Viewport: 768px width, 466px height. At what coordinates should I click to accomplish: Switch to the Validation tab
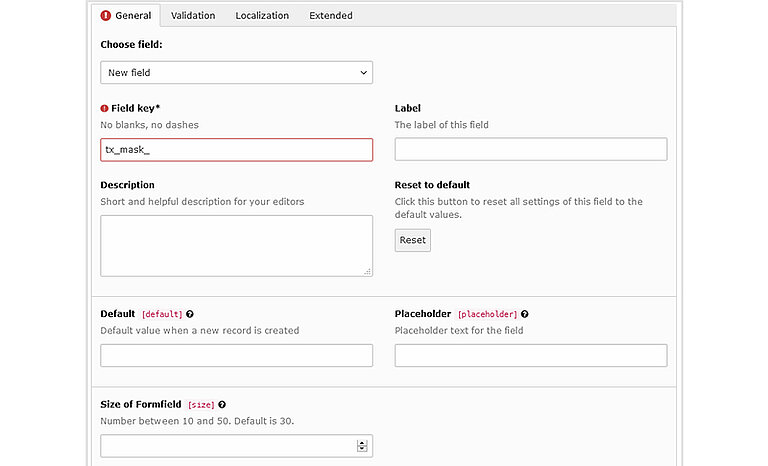(x=193, y=15)
